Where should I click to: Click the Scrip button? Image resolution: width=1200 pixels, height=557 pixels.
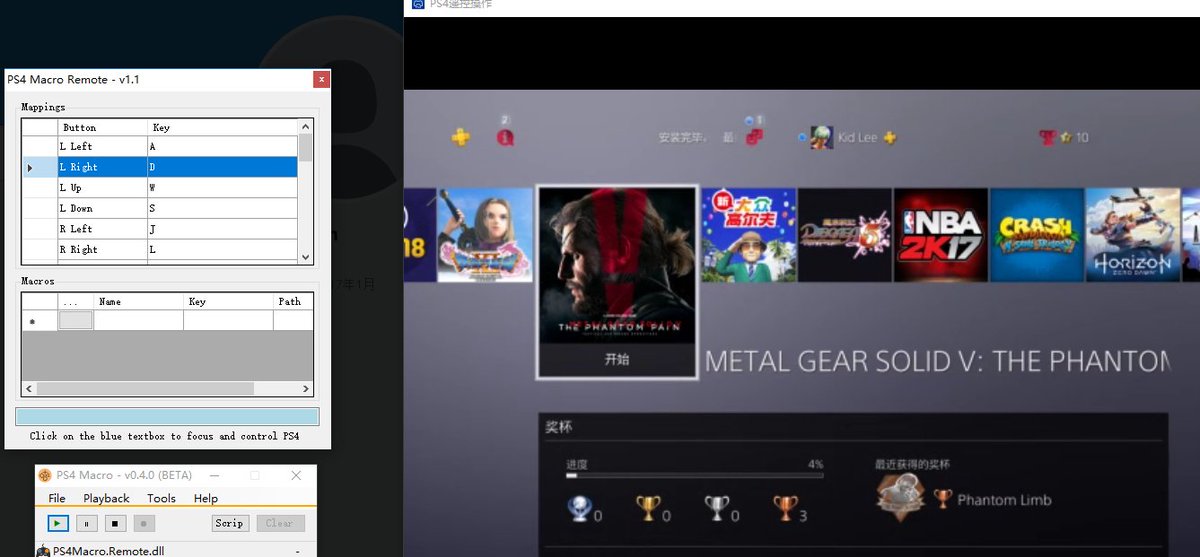pyautogui.click(x=230, y=523)
